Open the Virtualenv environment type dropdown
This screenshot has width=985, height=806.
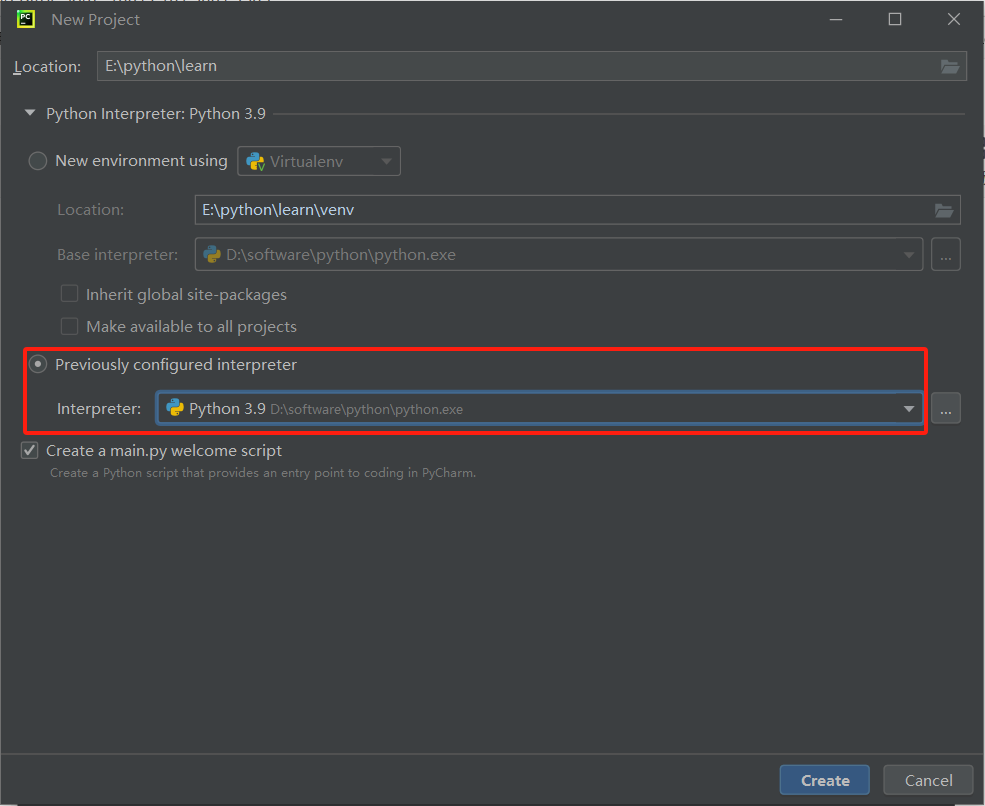[x=319, y=161]
